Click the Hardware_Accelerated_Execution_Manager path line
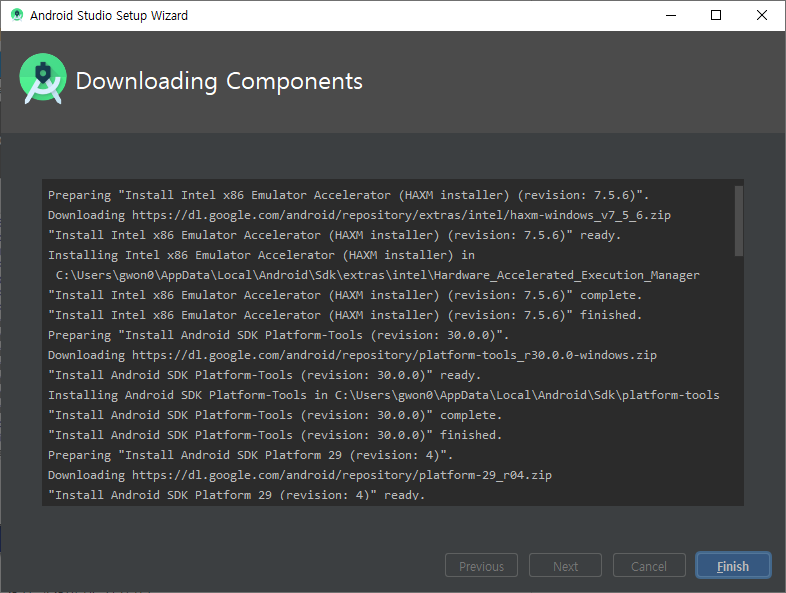The width and height of the screenshot is (786, 593). coord(377,275)
